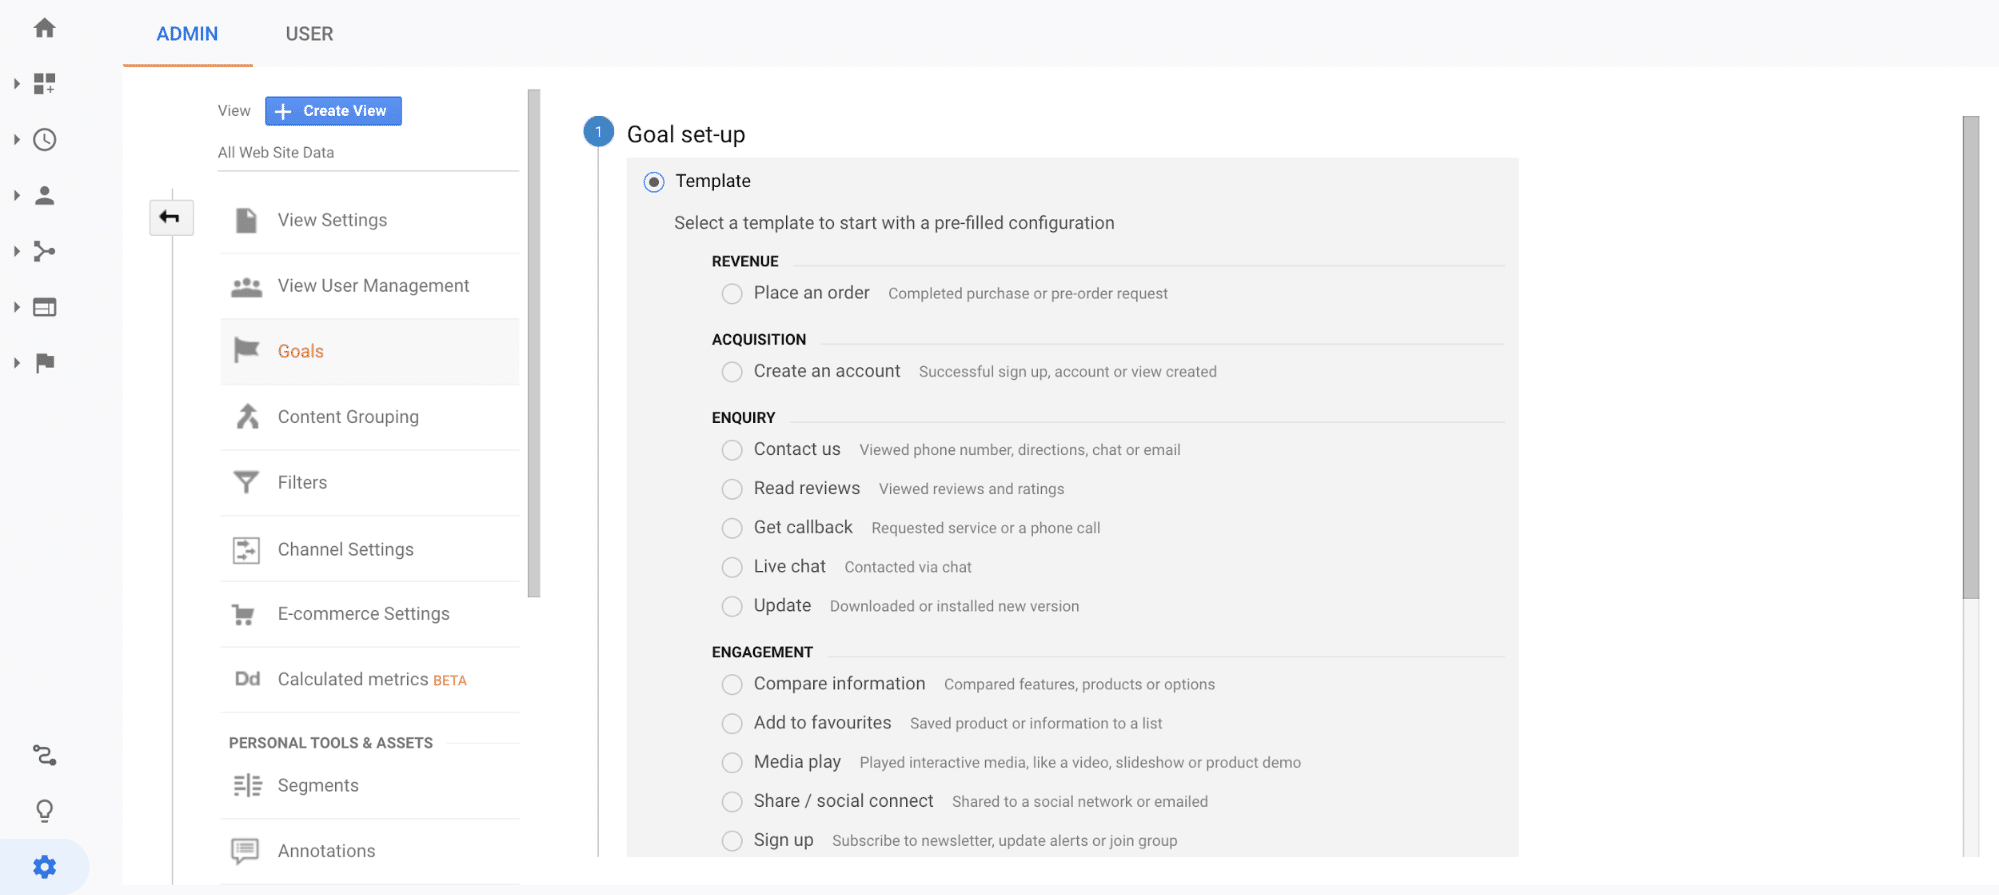Expand the Behaviour section arrow in sidebar
This screenshot has width=1999, height=895.
pyautogui.click(x=17, y=307)
